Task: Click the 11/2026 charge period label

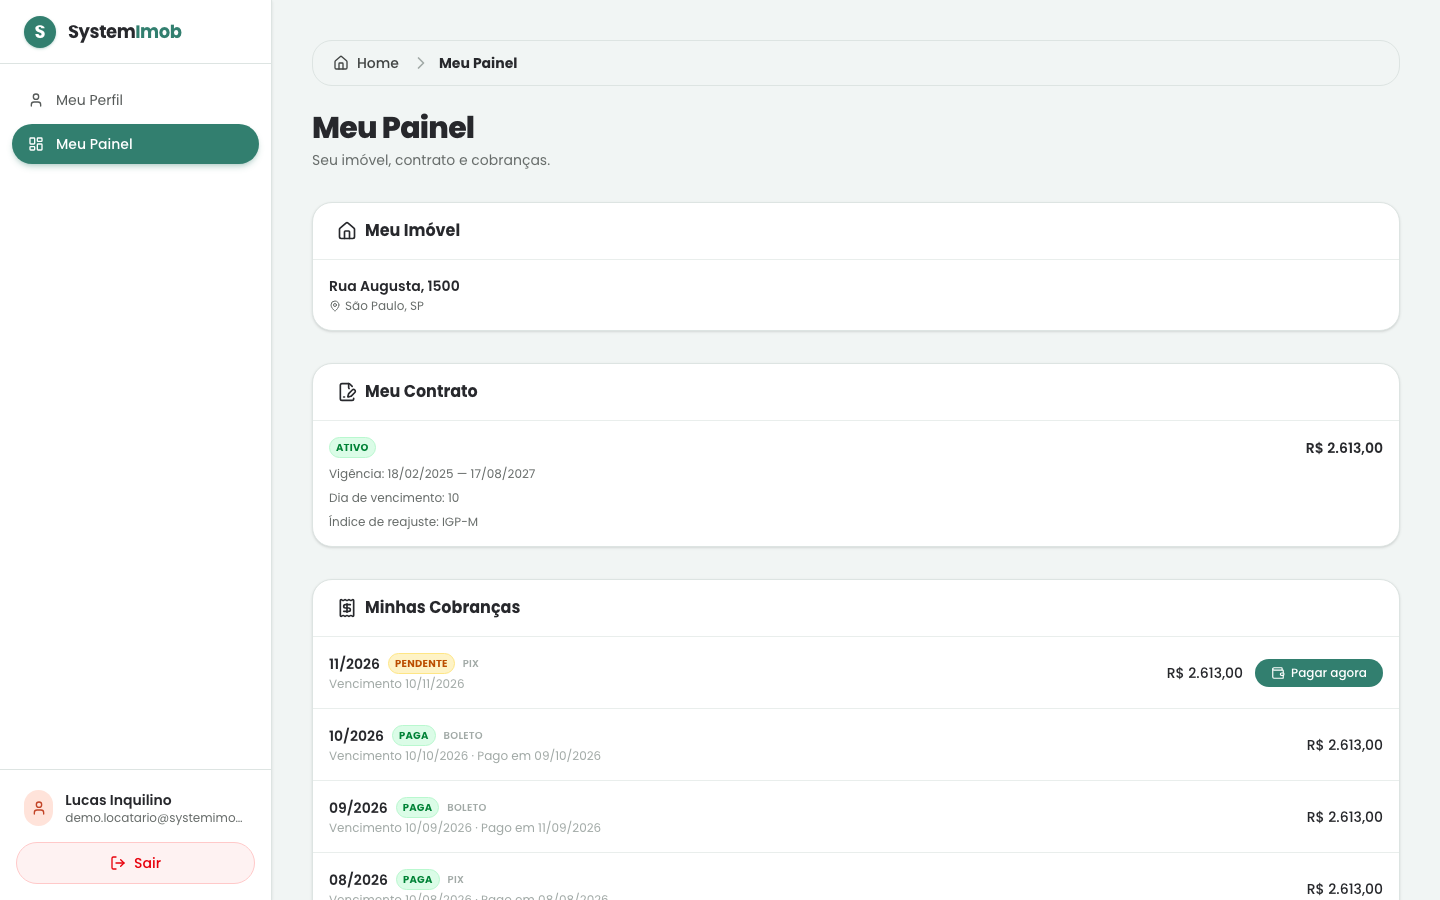Action: pyautogui.click(x=354, y=664)
